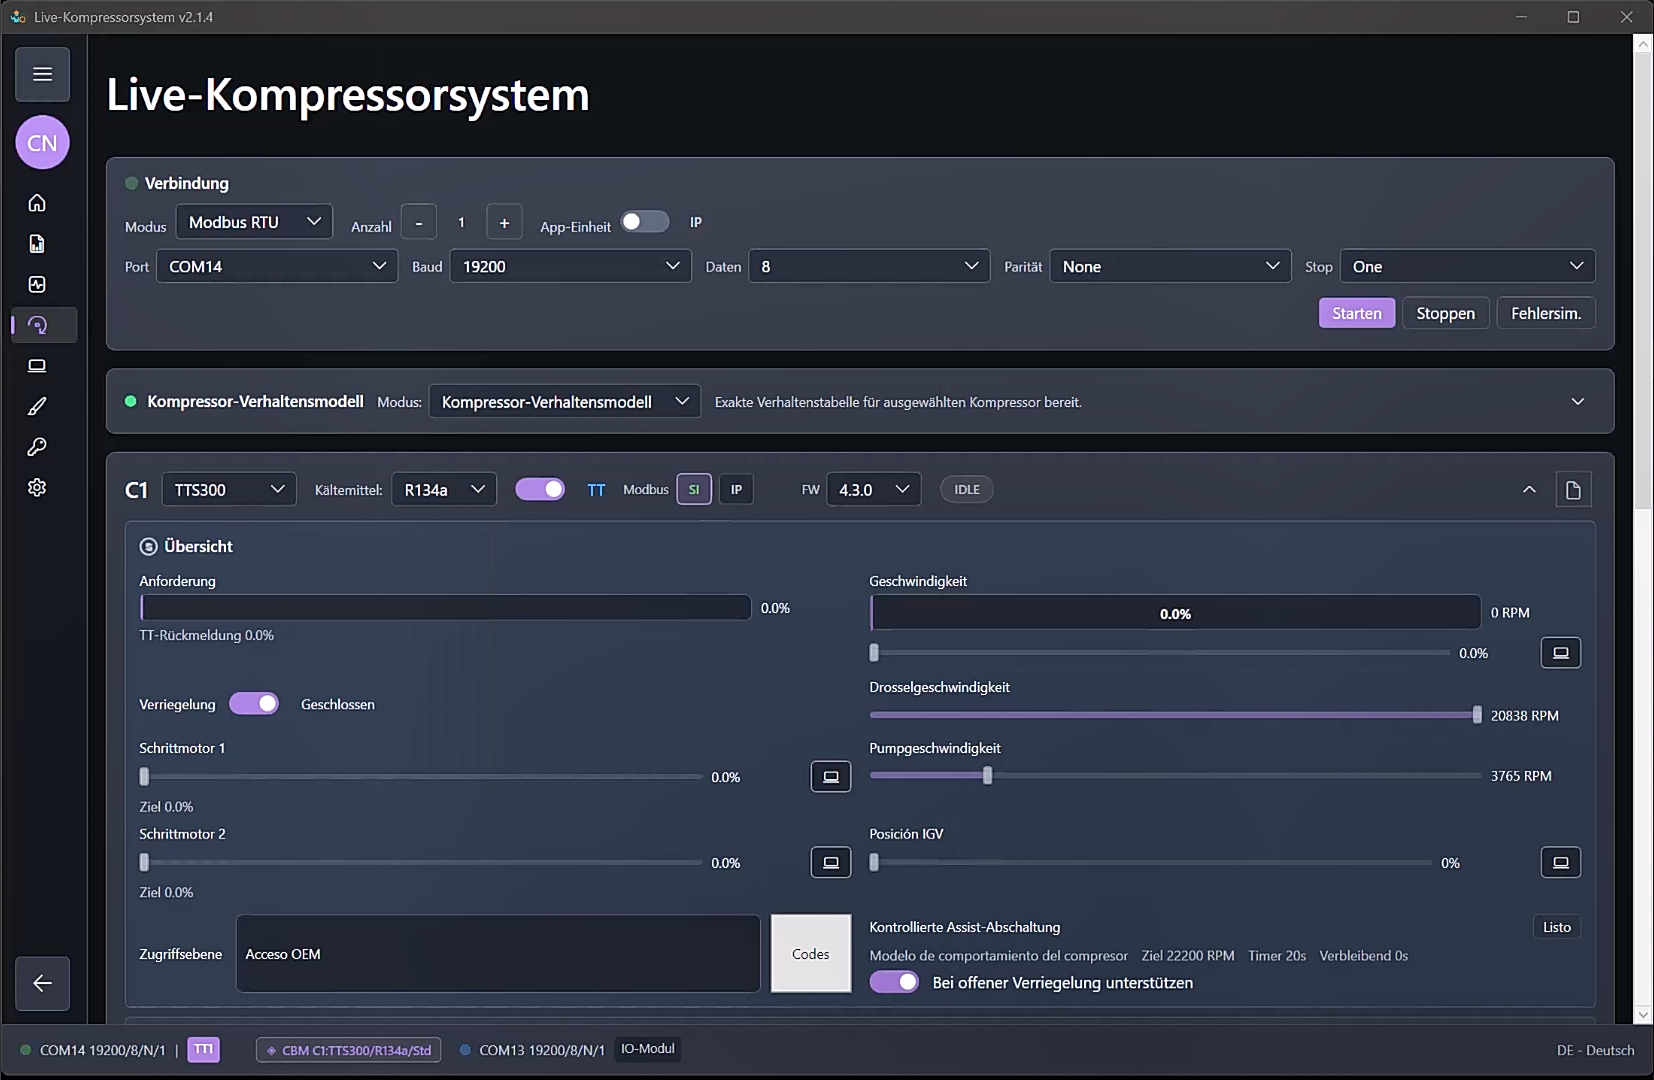1654x1080 pixels.
Task: Open C1 document file icon
Action: pyautogui.click(x=1573, y=490)
